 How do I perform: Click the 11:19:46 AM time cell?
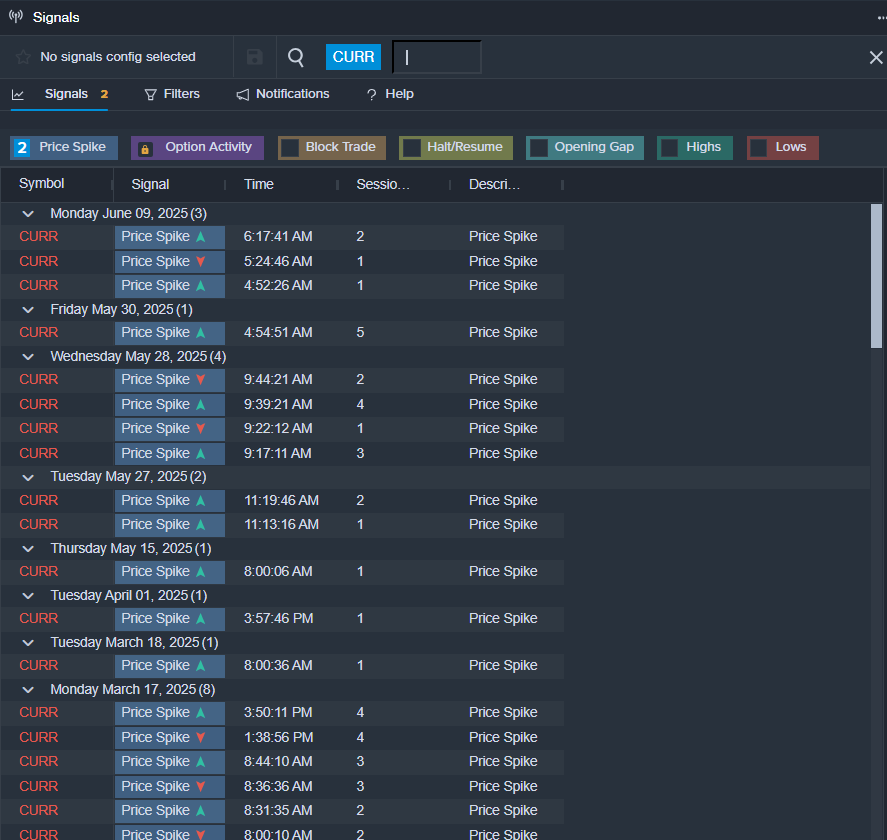coord(281,501)
